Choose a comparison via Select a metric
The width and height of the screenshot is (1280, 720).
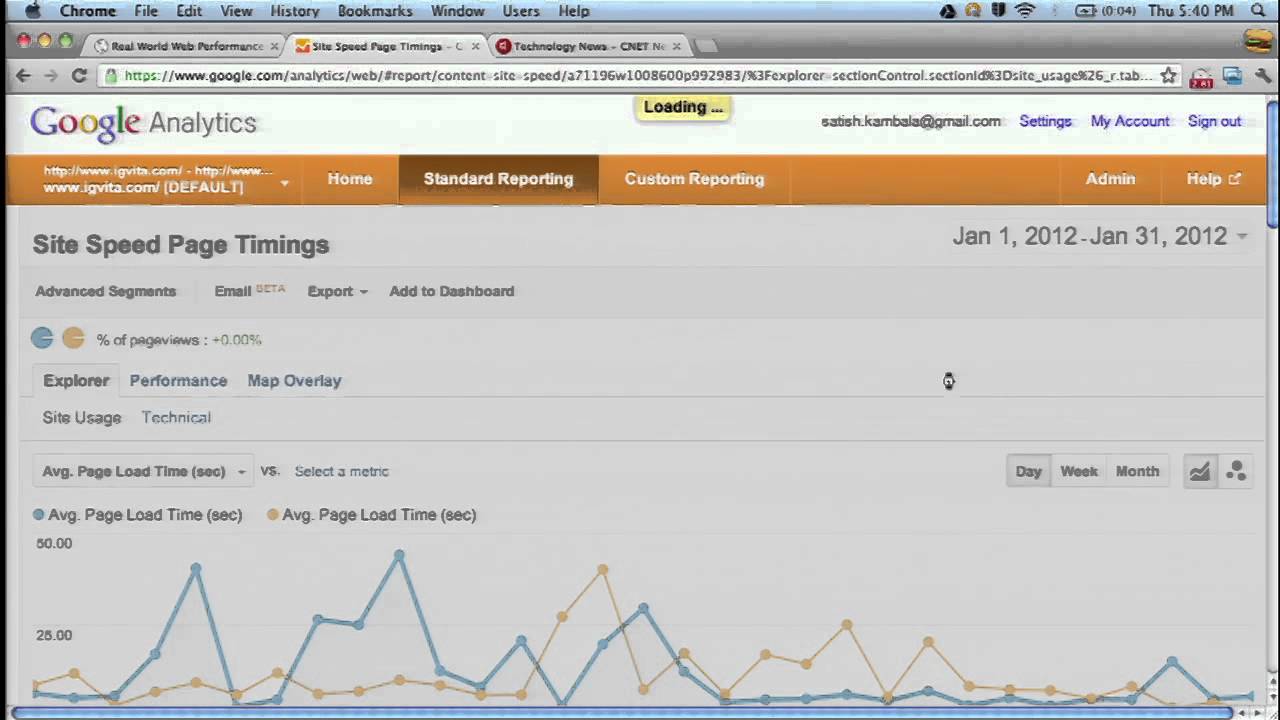coord(341,471)
